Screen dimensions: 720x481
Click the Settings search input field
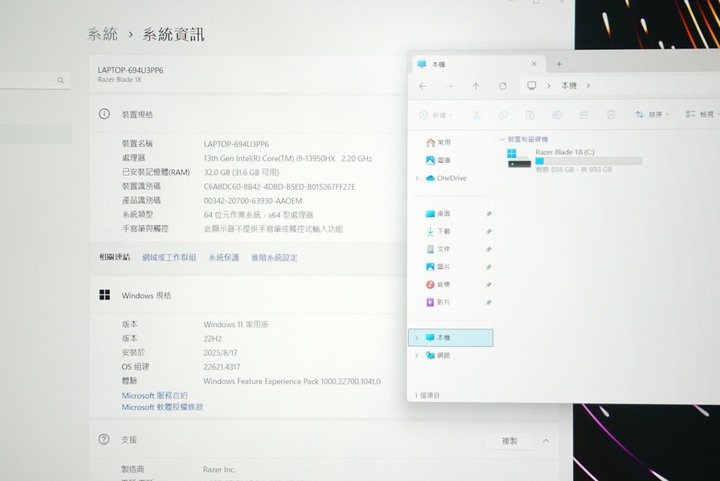tap(35, 80)
